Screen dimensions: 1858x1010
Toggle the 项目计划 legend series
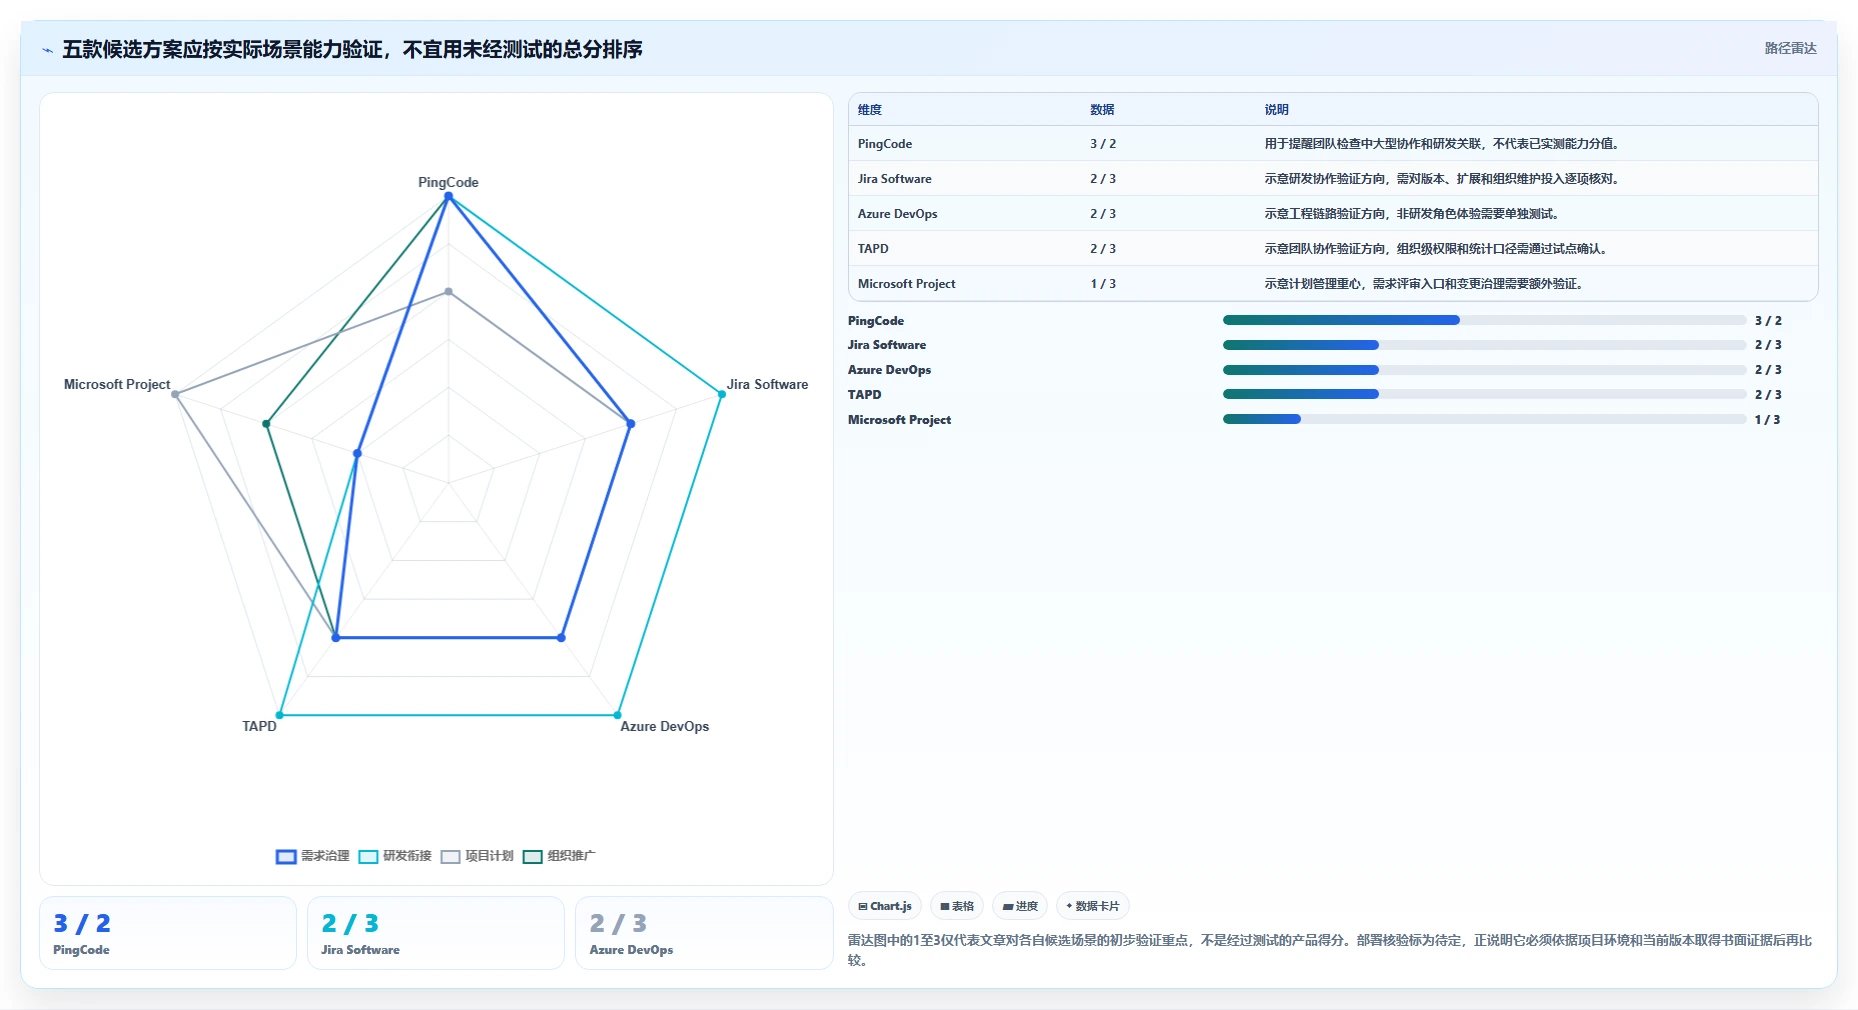[477, 856]
